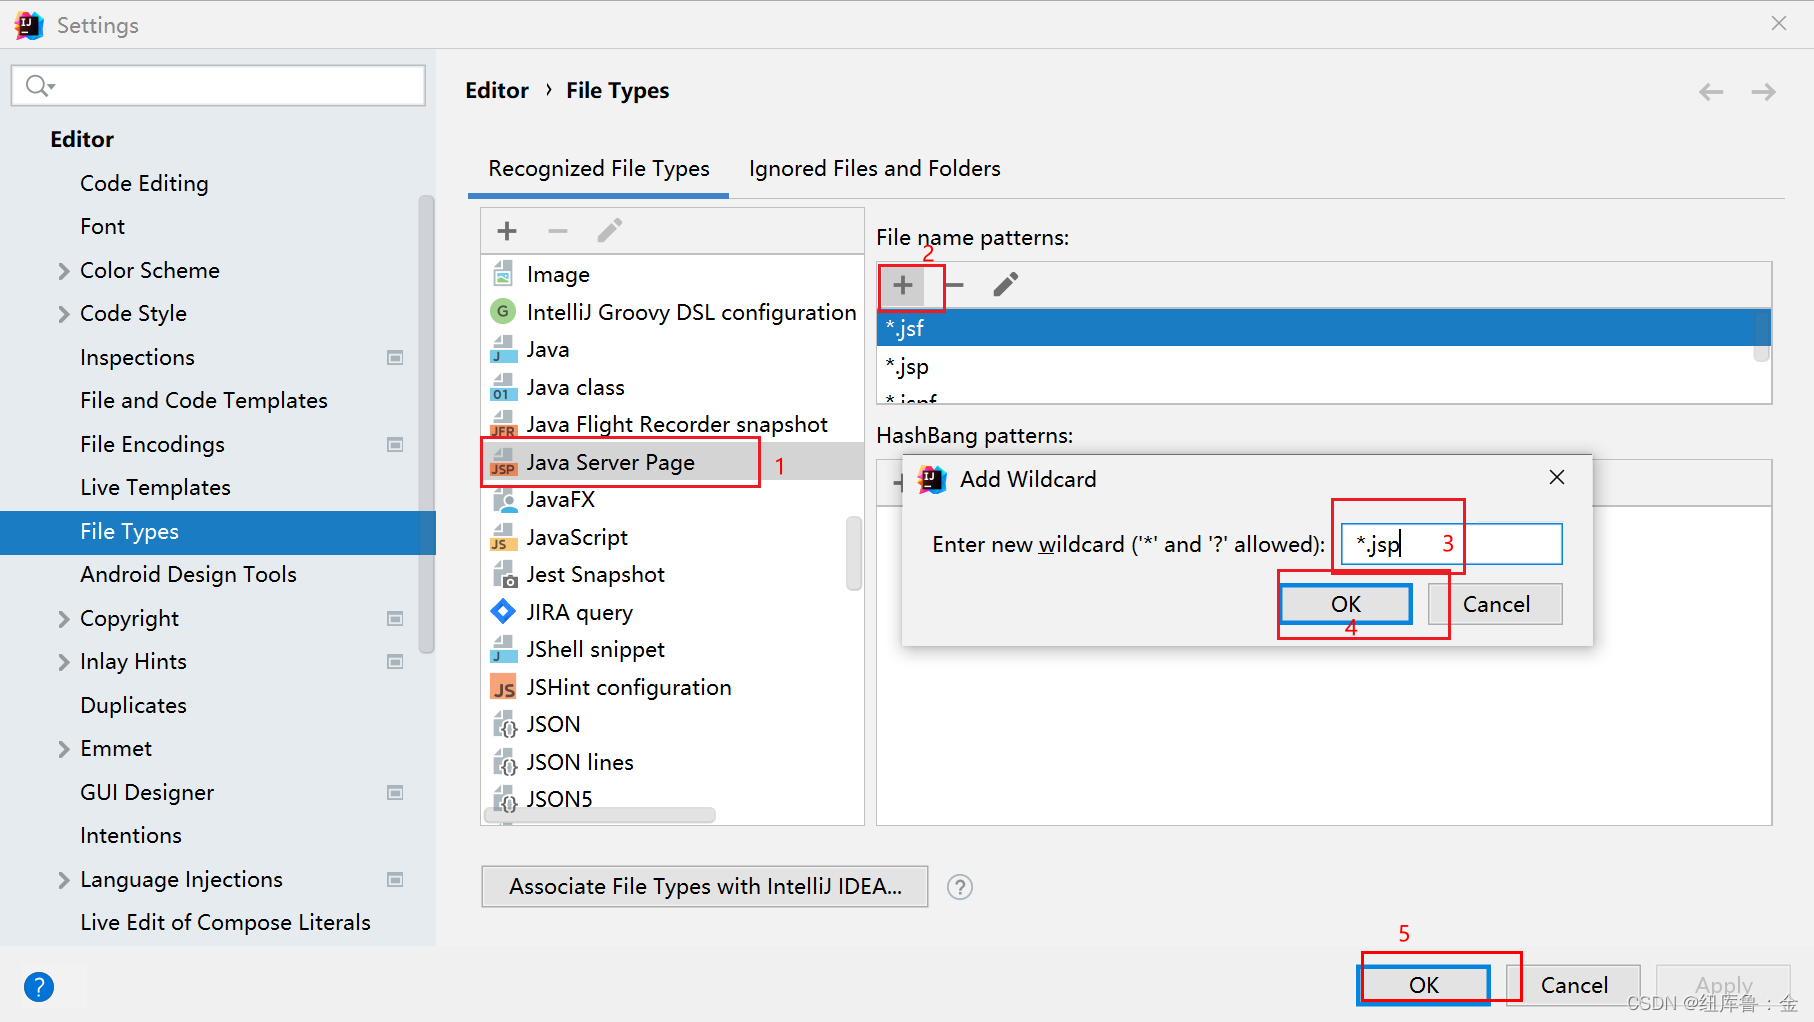This screenshot has width=1814, height=1022.
Task: Click Associate File Types with IntelliJ IDEA button
Action: pos(705,887)
